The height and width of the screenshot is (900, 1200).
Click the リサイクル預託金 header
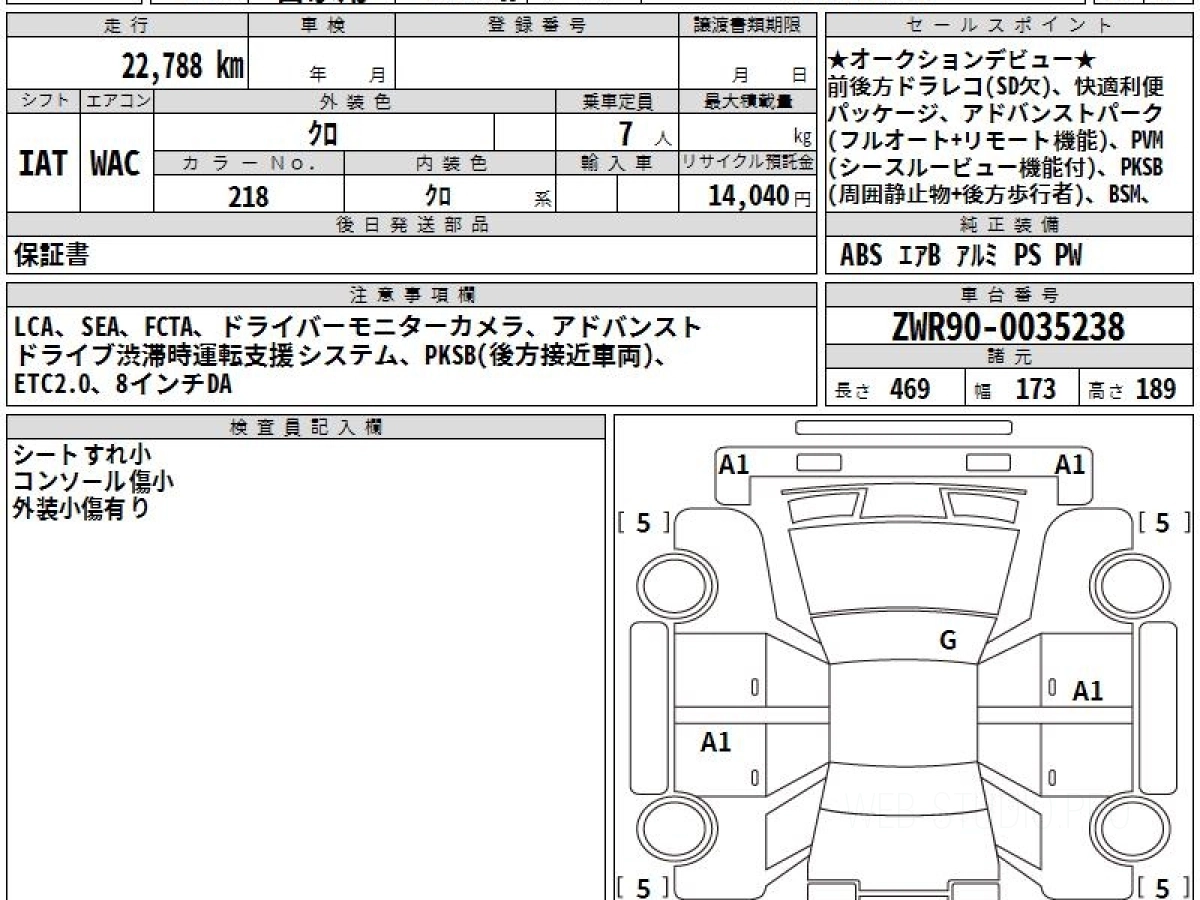746,163
